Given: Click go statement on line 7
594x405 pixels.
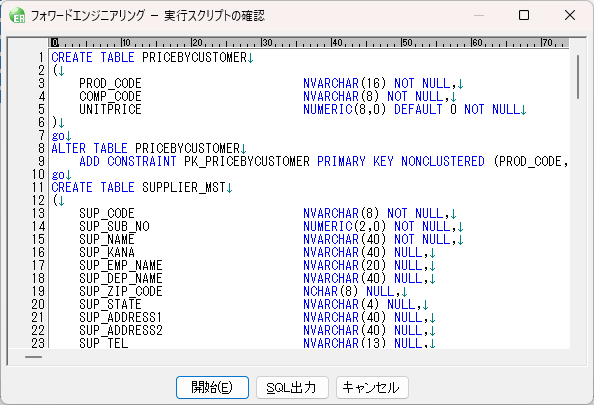Looking at the screenshot, I should click(58, 136).
